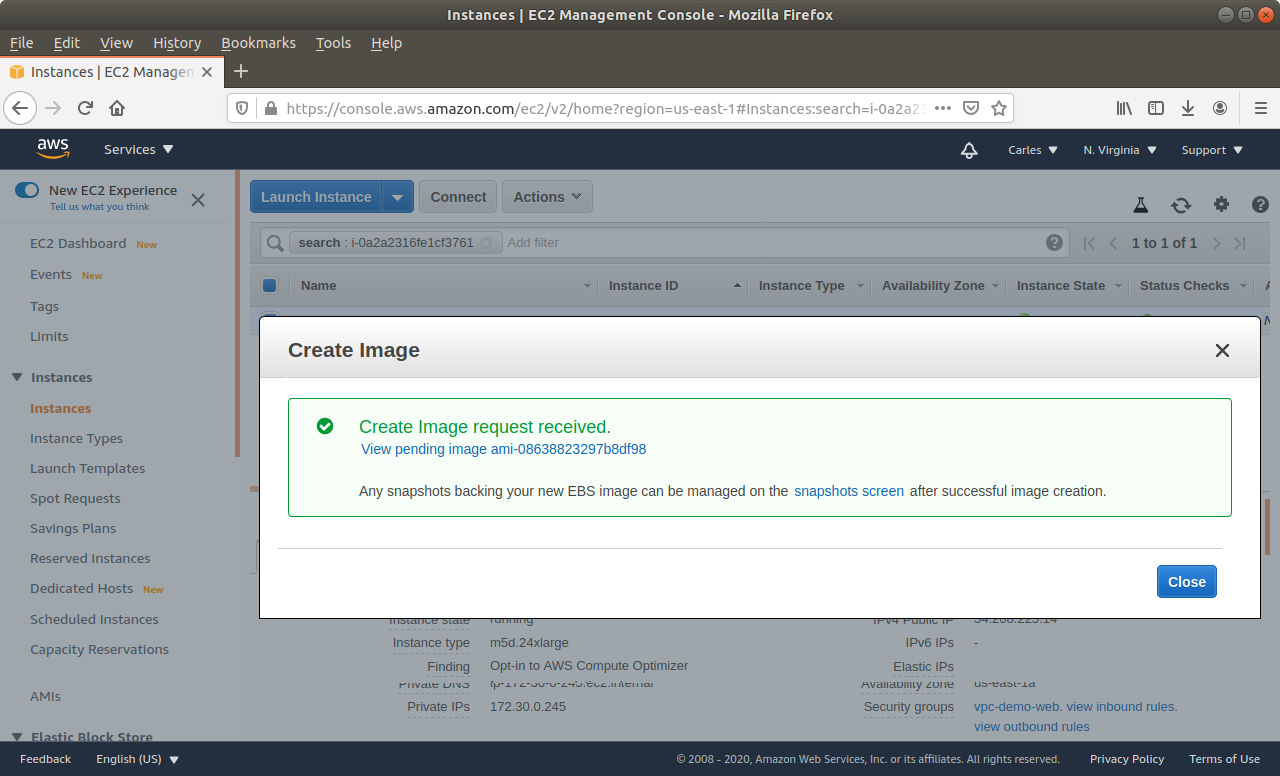Click the Close button in the dialog
The height and width of the screenshot is (776, 1280).
[1187, 582]
